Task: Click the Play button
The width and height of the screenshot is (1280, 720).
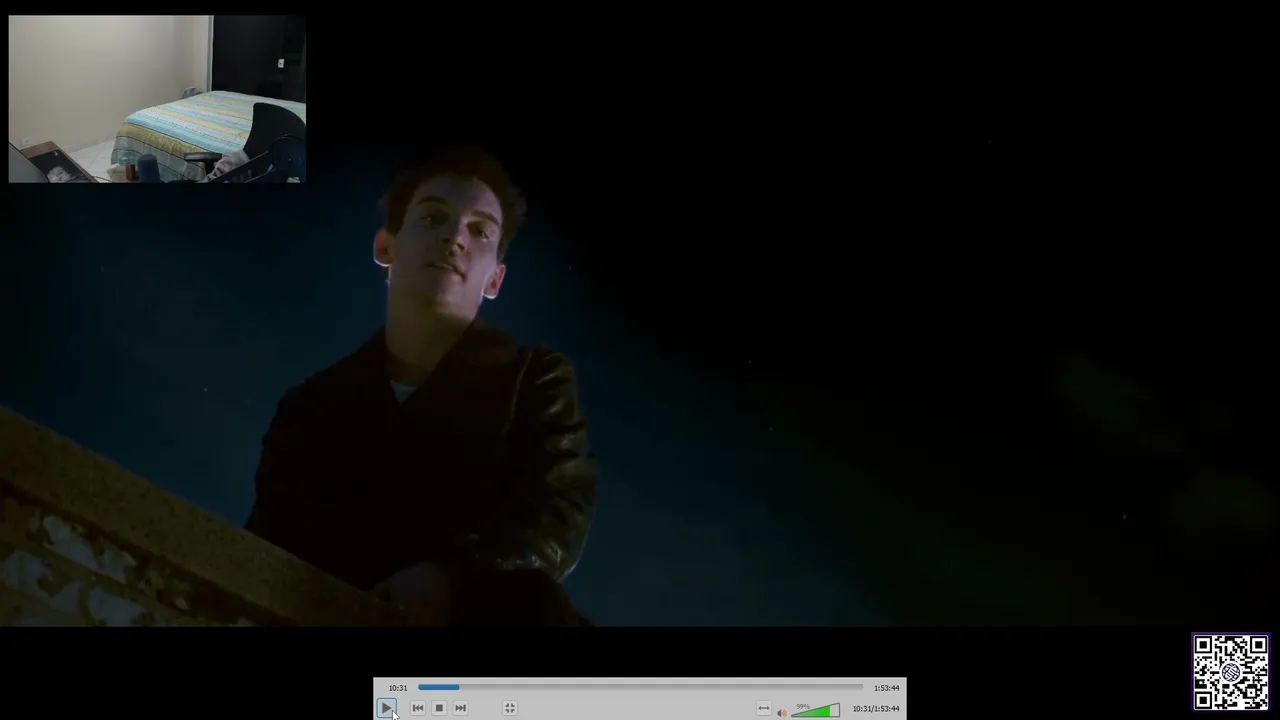Action: click(386, 708)
